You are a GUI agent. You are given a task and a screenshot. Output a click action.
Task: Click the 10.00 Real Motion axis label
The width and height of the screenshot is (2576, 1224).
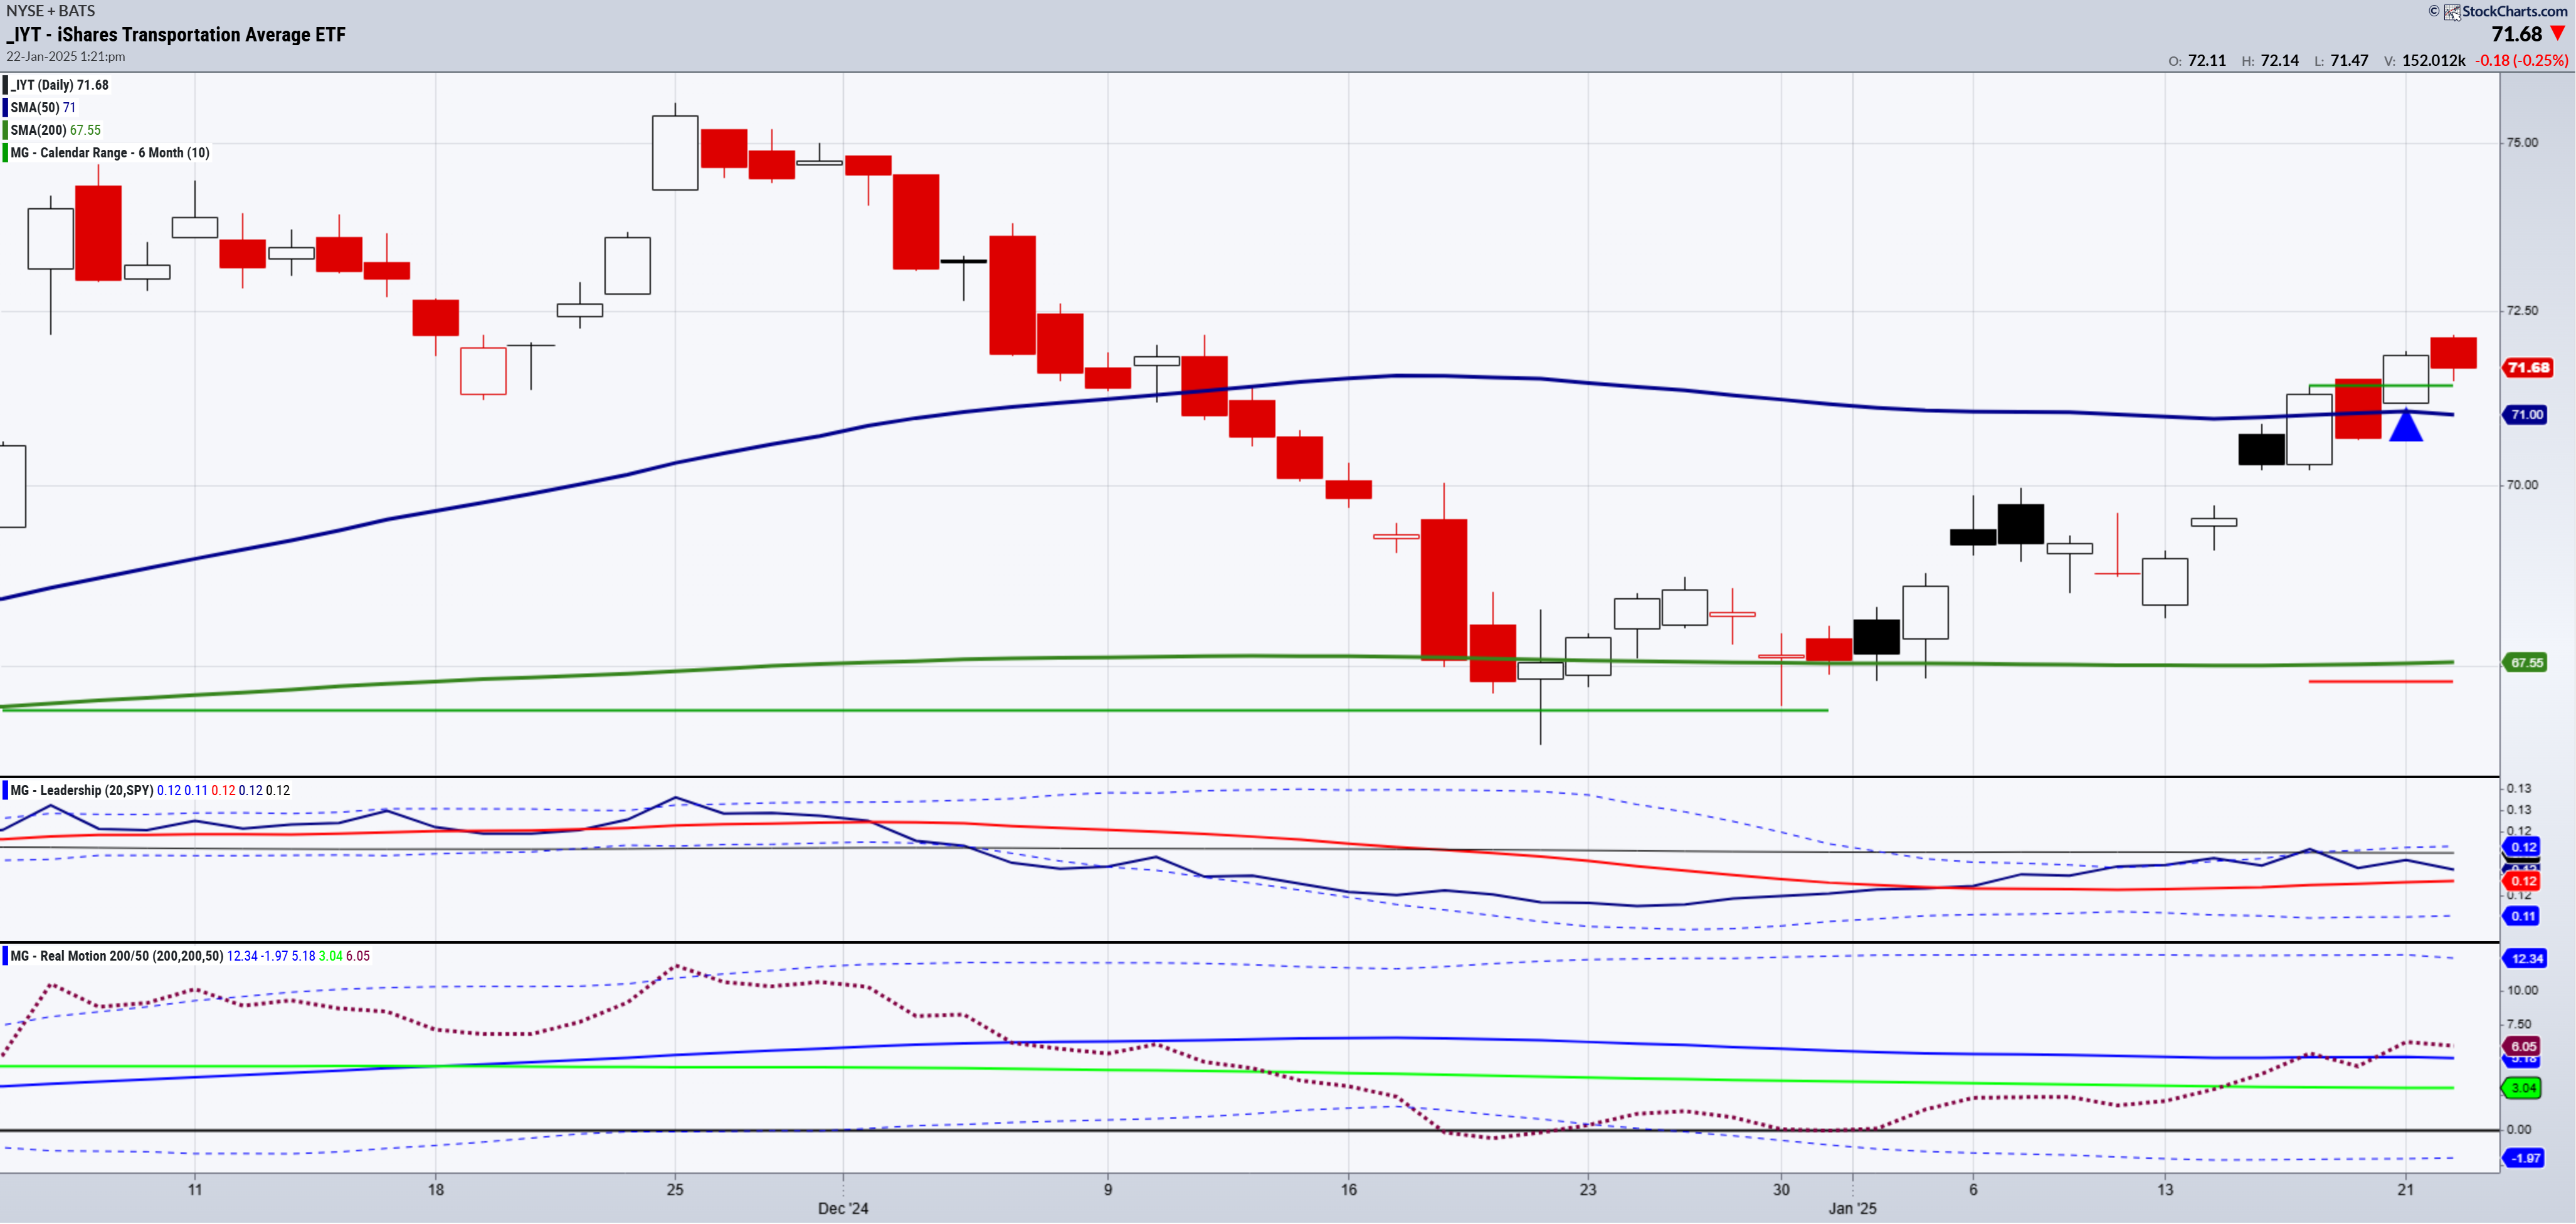point(2522,991)
